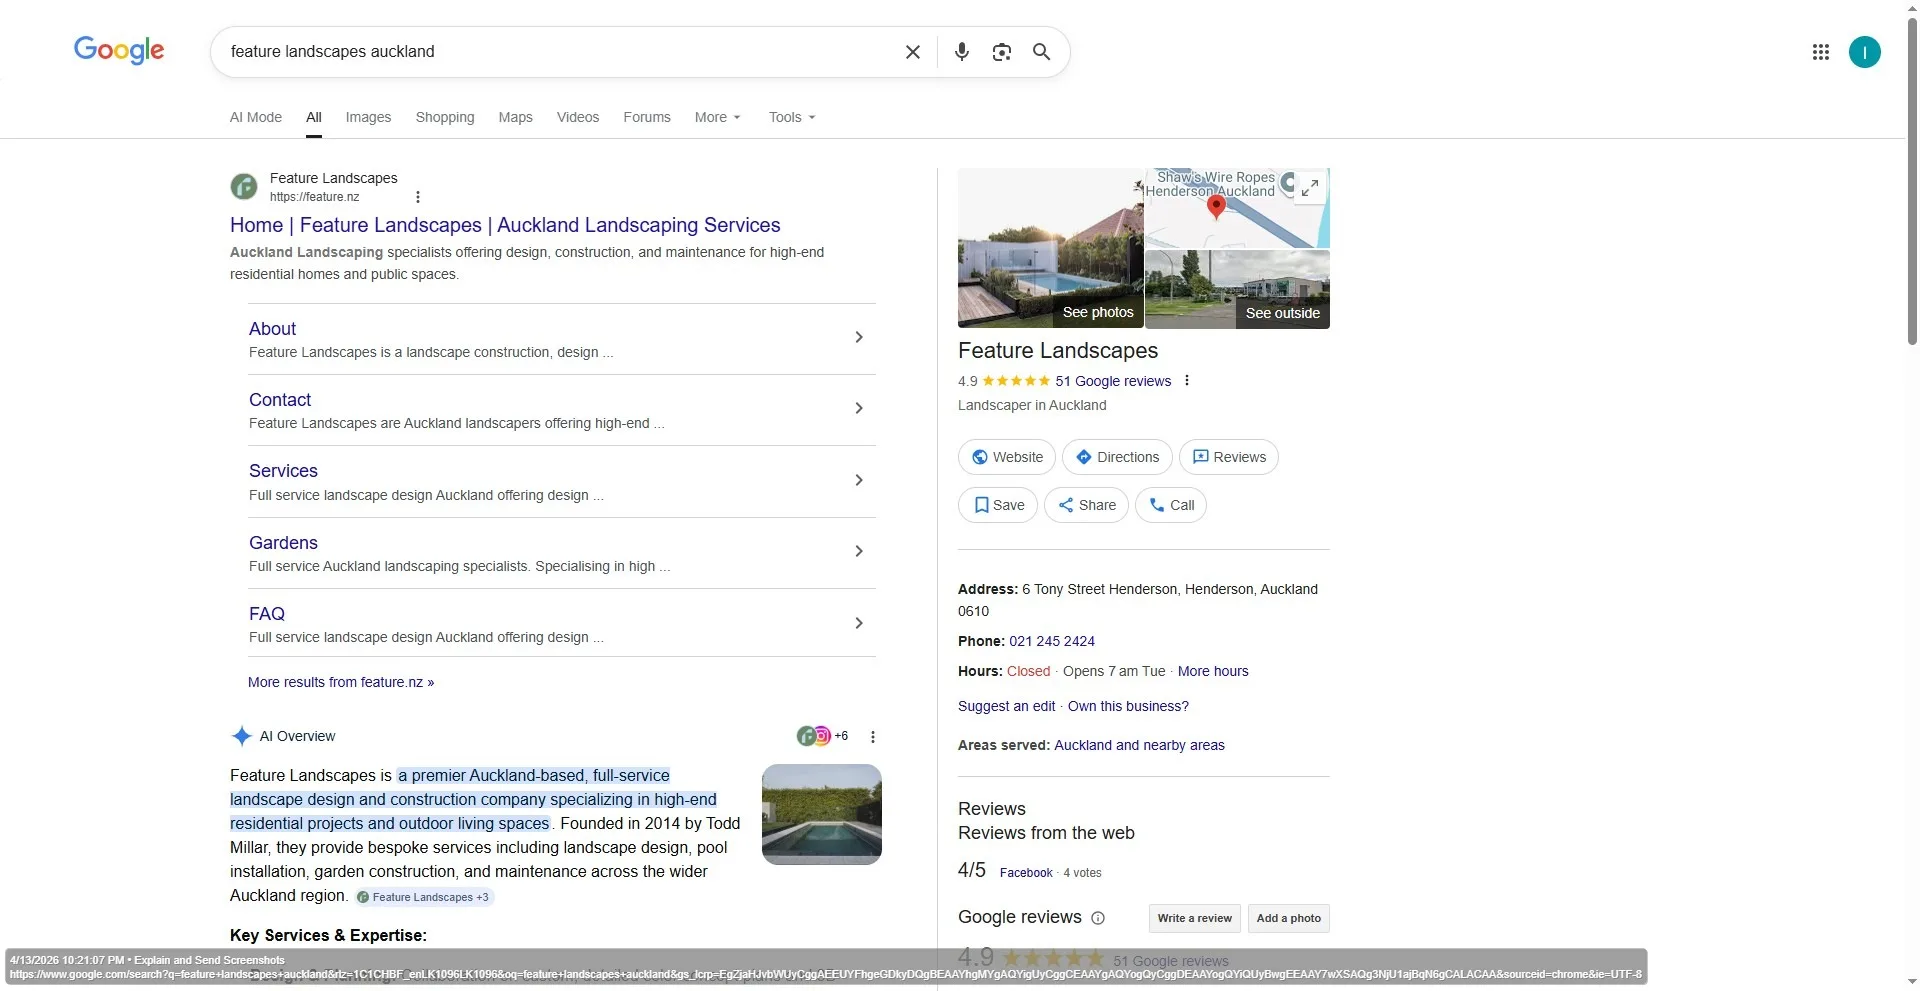Click Own this business? link

[1128, 706]
